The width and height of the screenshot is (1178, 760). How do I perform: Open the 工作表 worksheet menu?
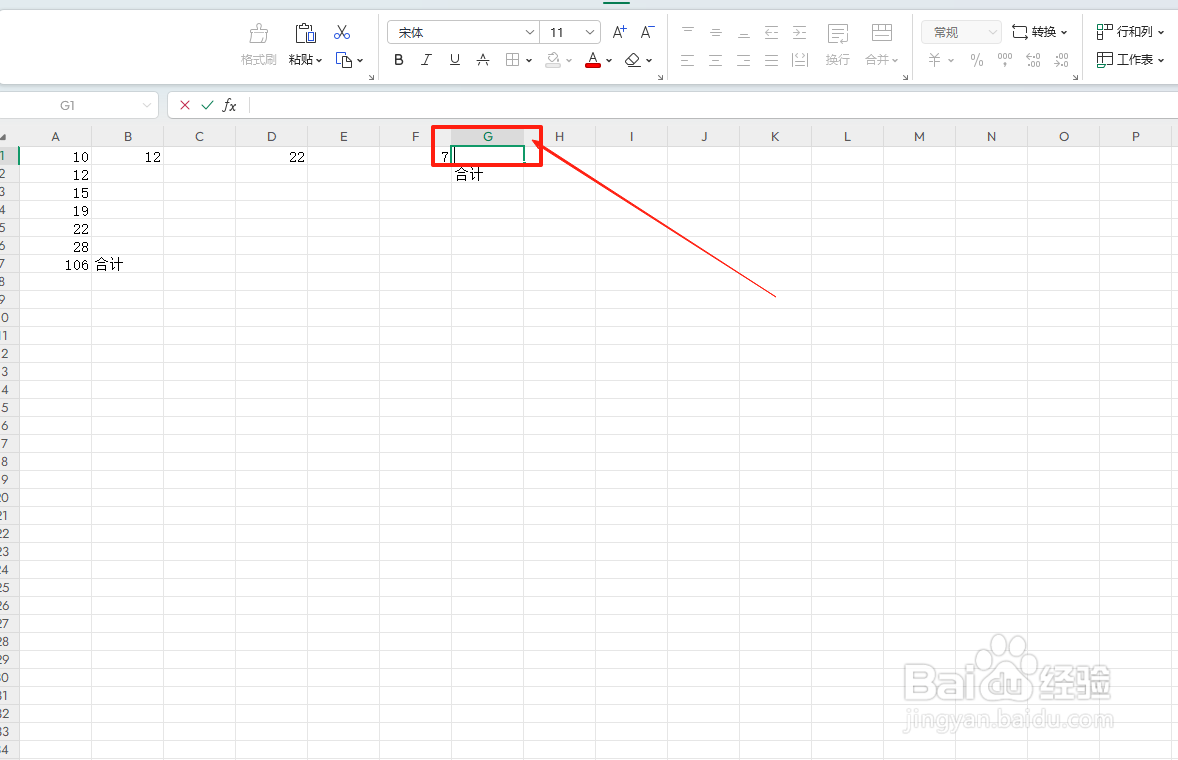pyautogui.click(x=1130, y=59)
